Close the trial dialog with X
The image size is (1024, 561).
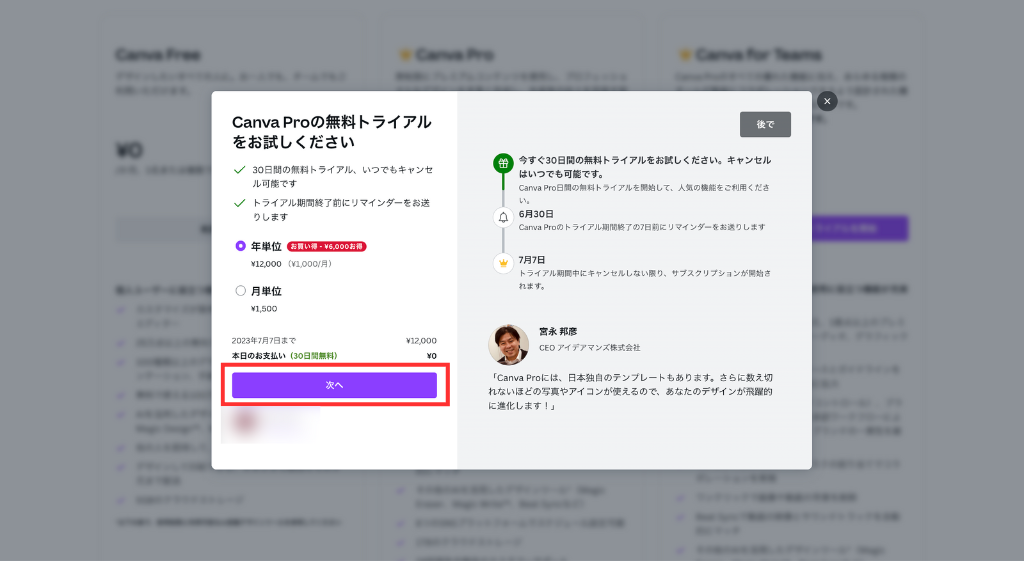coord(827,101)
